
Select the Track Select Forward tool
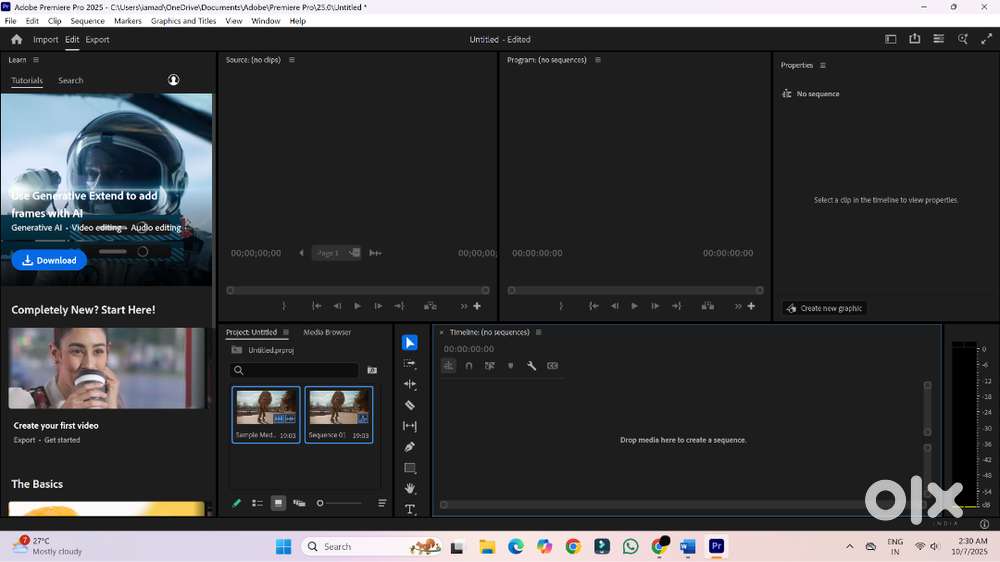point(410,363)
